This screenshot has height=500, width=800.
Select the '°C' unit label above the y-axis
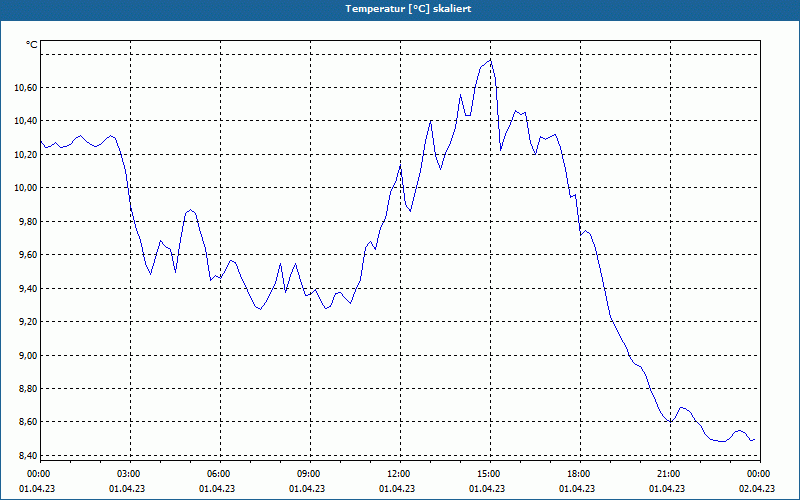click(x=31, y=45)
